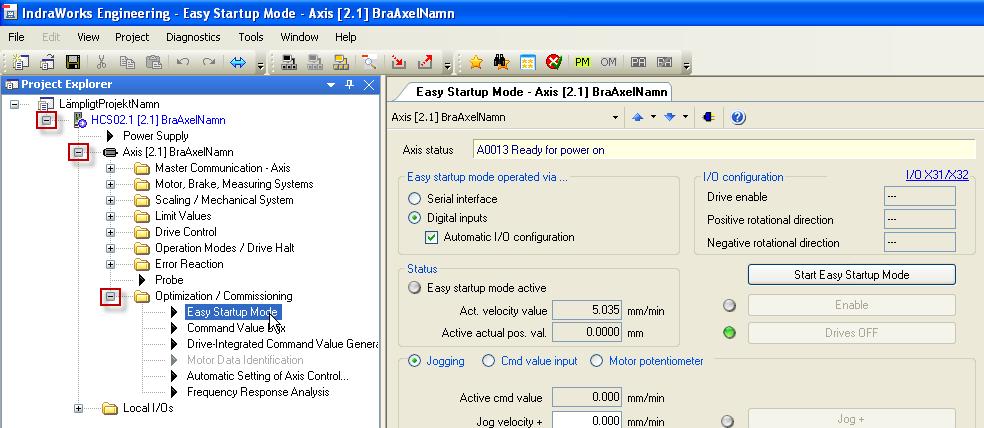The image size is (984, 428).
Task: Expand Master Communication - Axis folder
Action: pos(110,168)
